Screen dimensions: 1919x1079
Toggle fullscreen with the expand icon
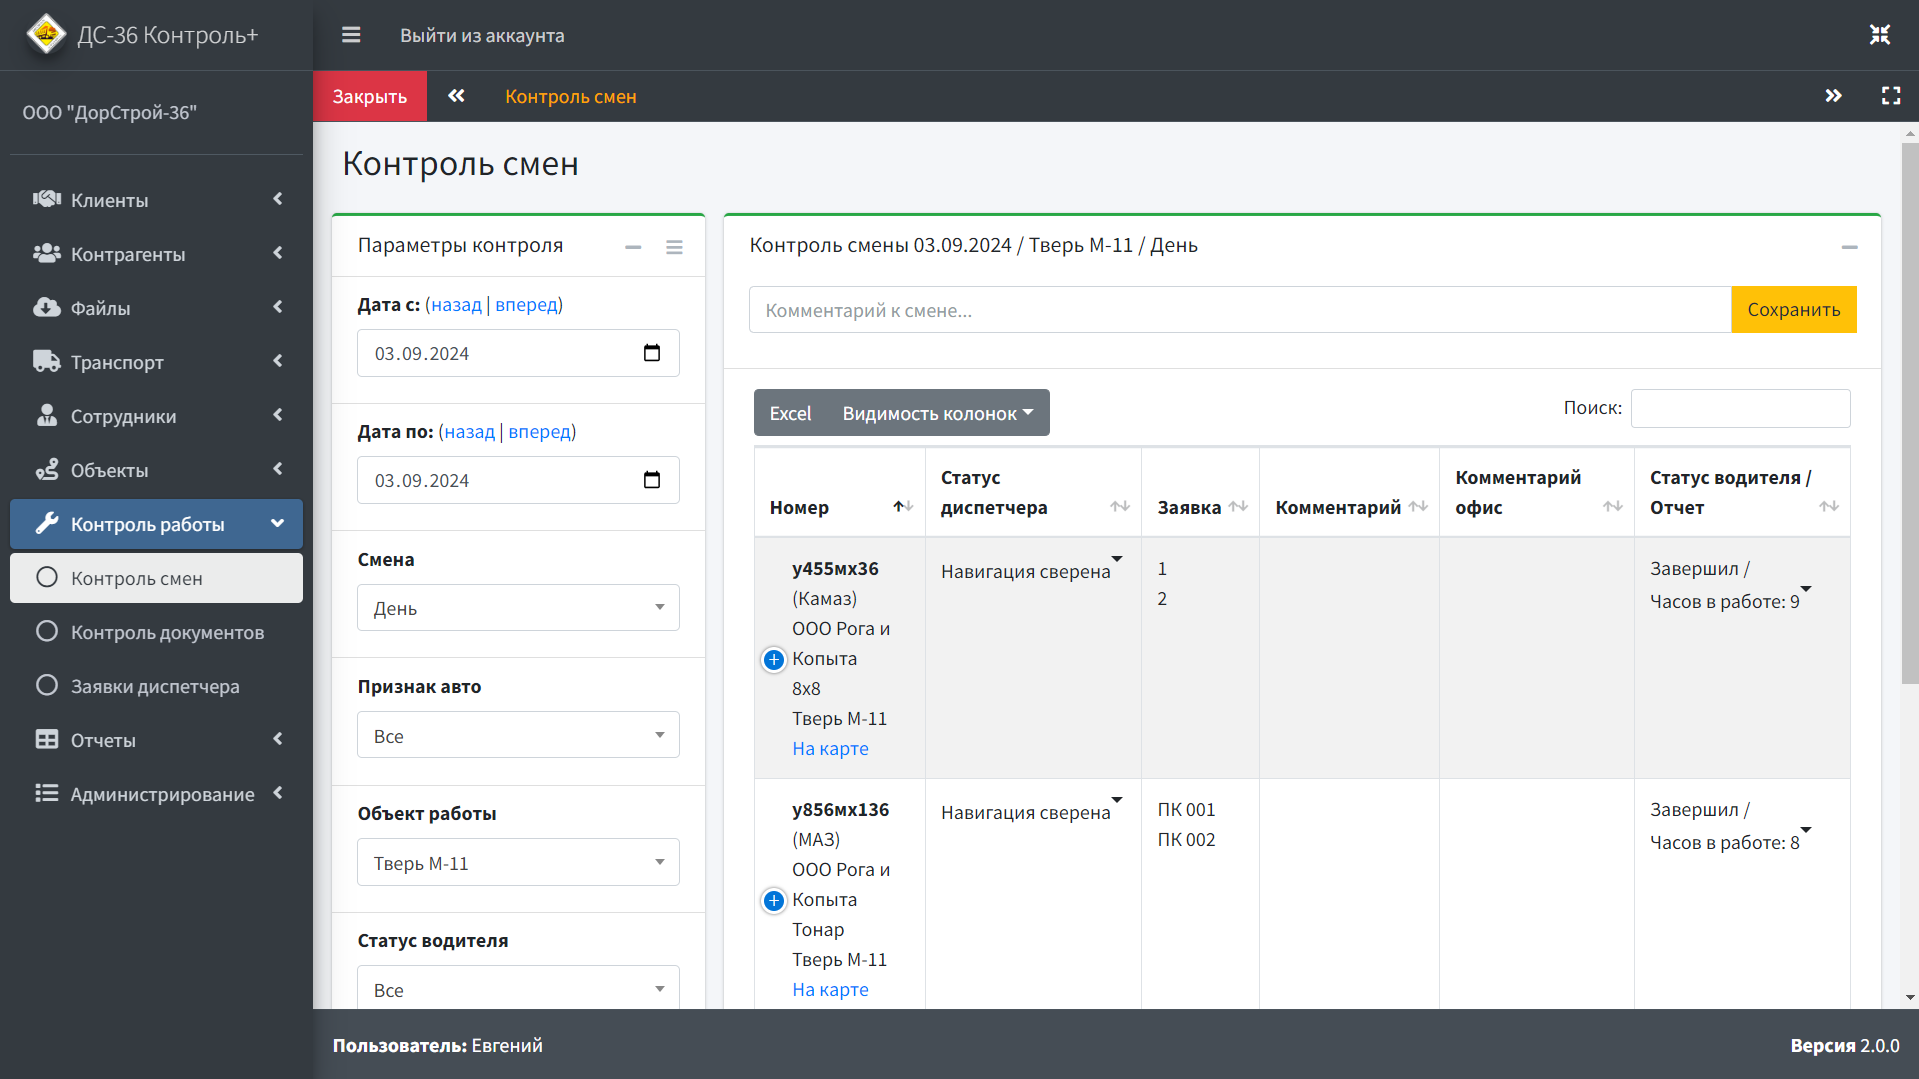(x=1891, y=96)
